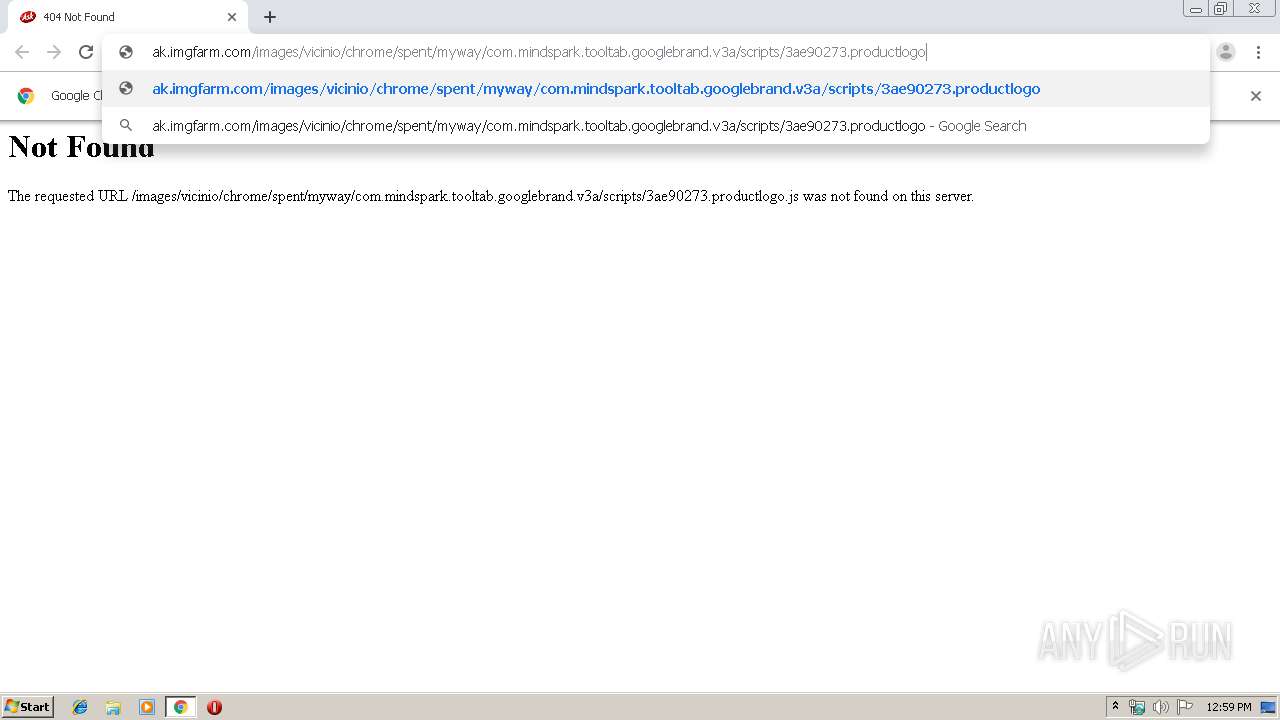This screenshot has width=1280, height=720.
Task: Minimize the Chrome window
Action: point(1196,9)
